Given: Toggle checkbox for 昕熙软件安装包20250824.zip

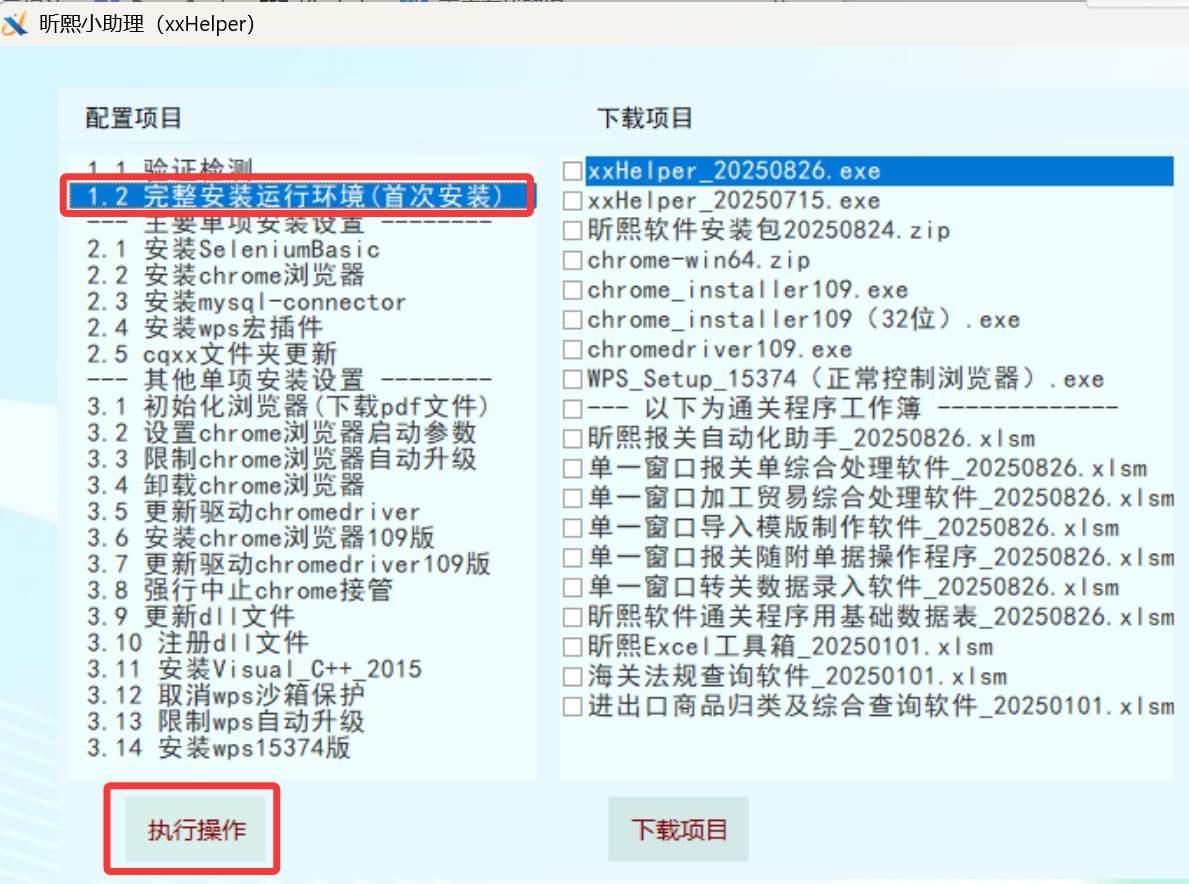Looking at the screenshot, I should point(572,231).
